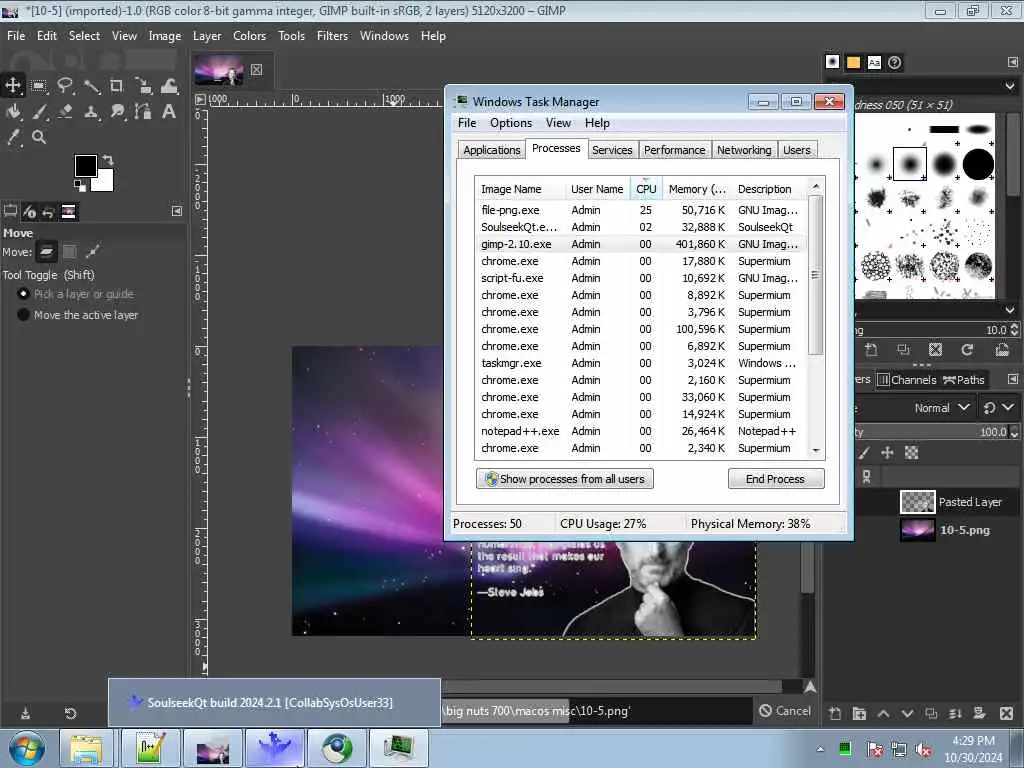Reset colors to default black and white
The height and width of the screenshot is (768, 1024).
[80, 186]
